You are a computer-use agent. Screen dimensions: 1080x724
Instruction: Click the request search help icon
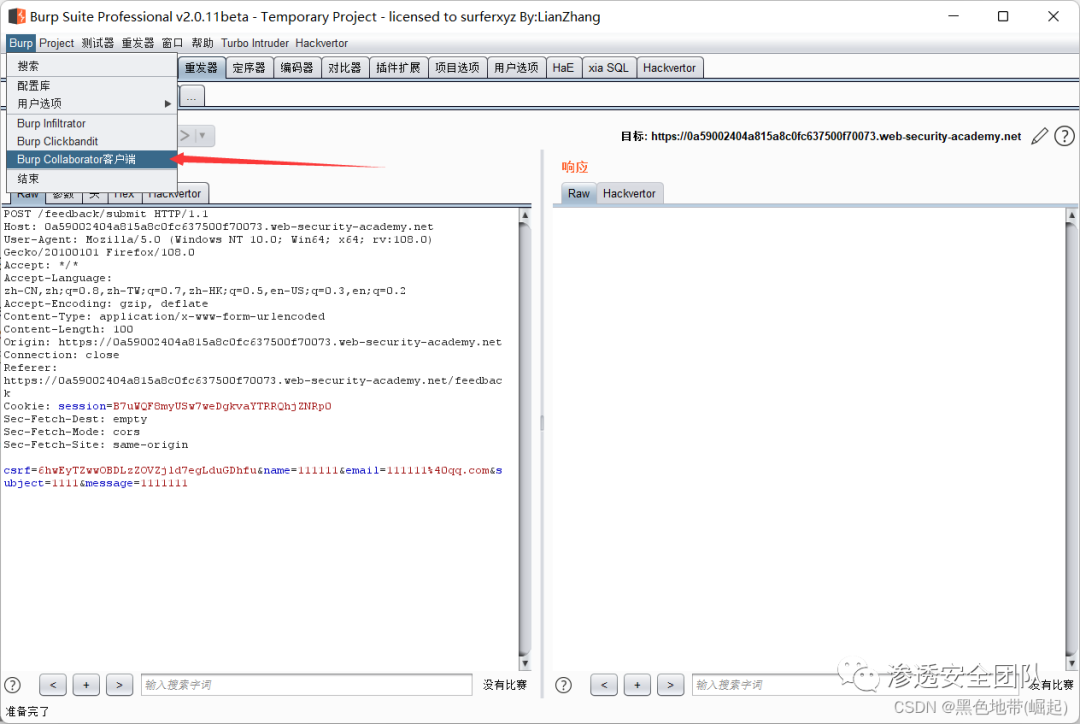point(12,685)
